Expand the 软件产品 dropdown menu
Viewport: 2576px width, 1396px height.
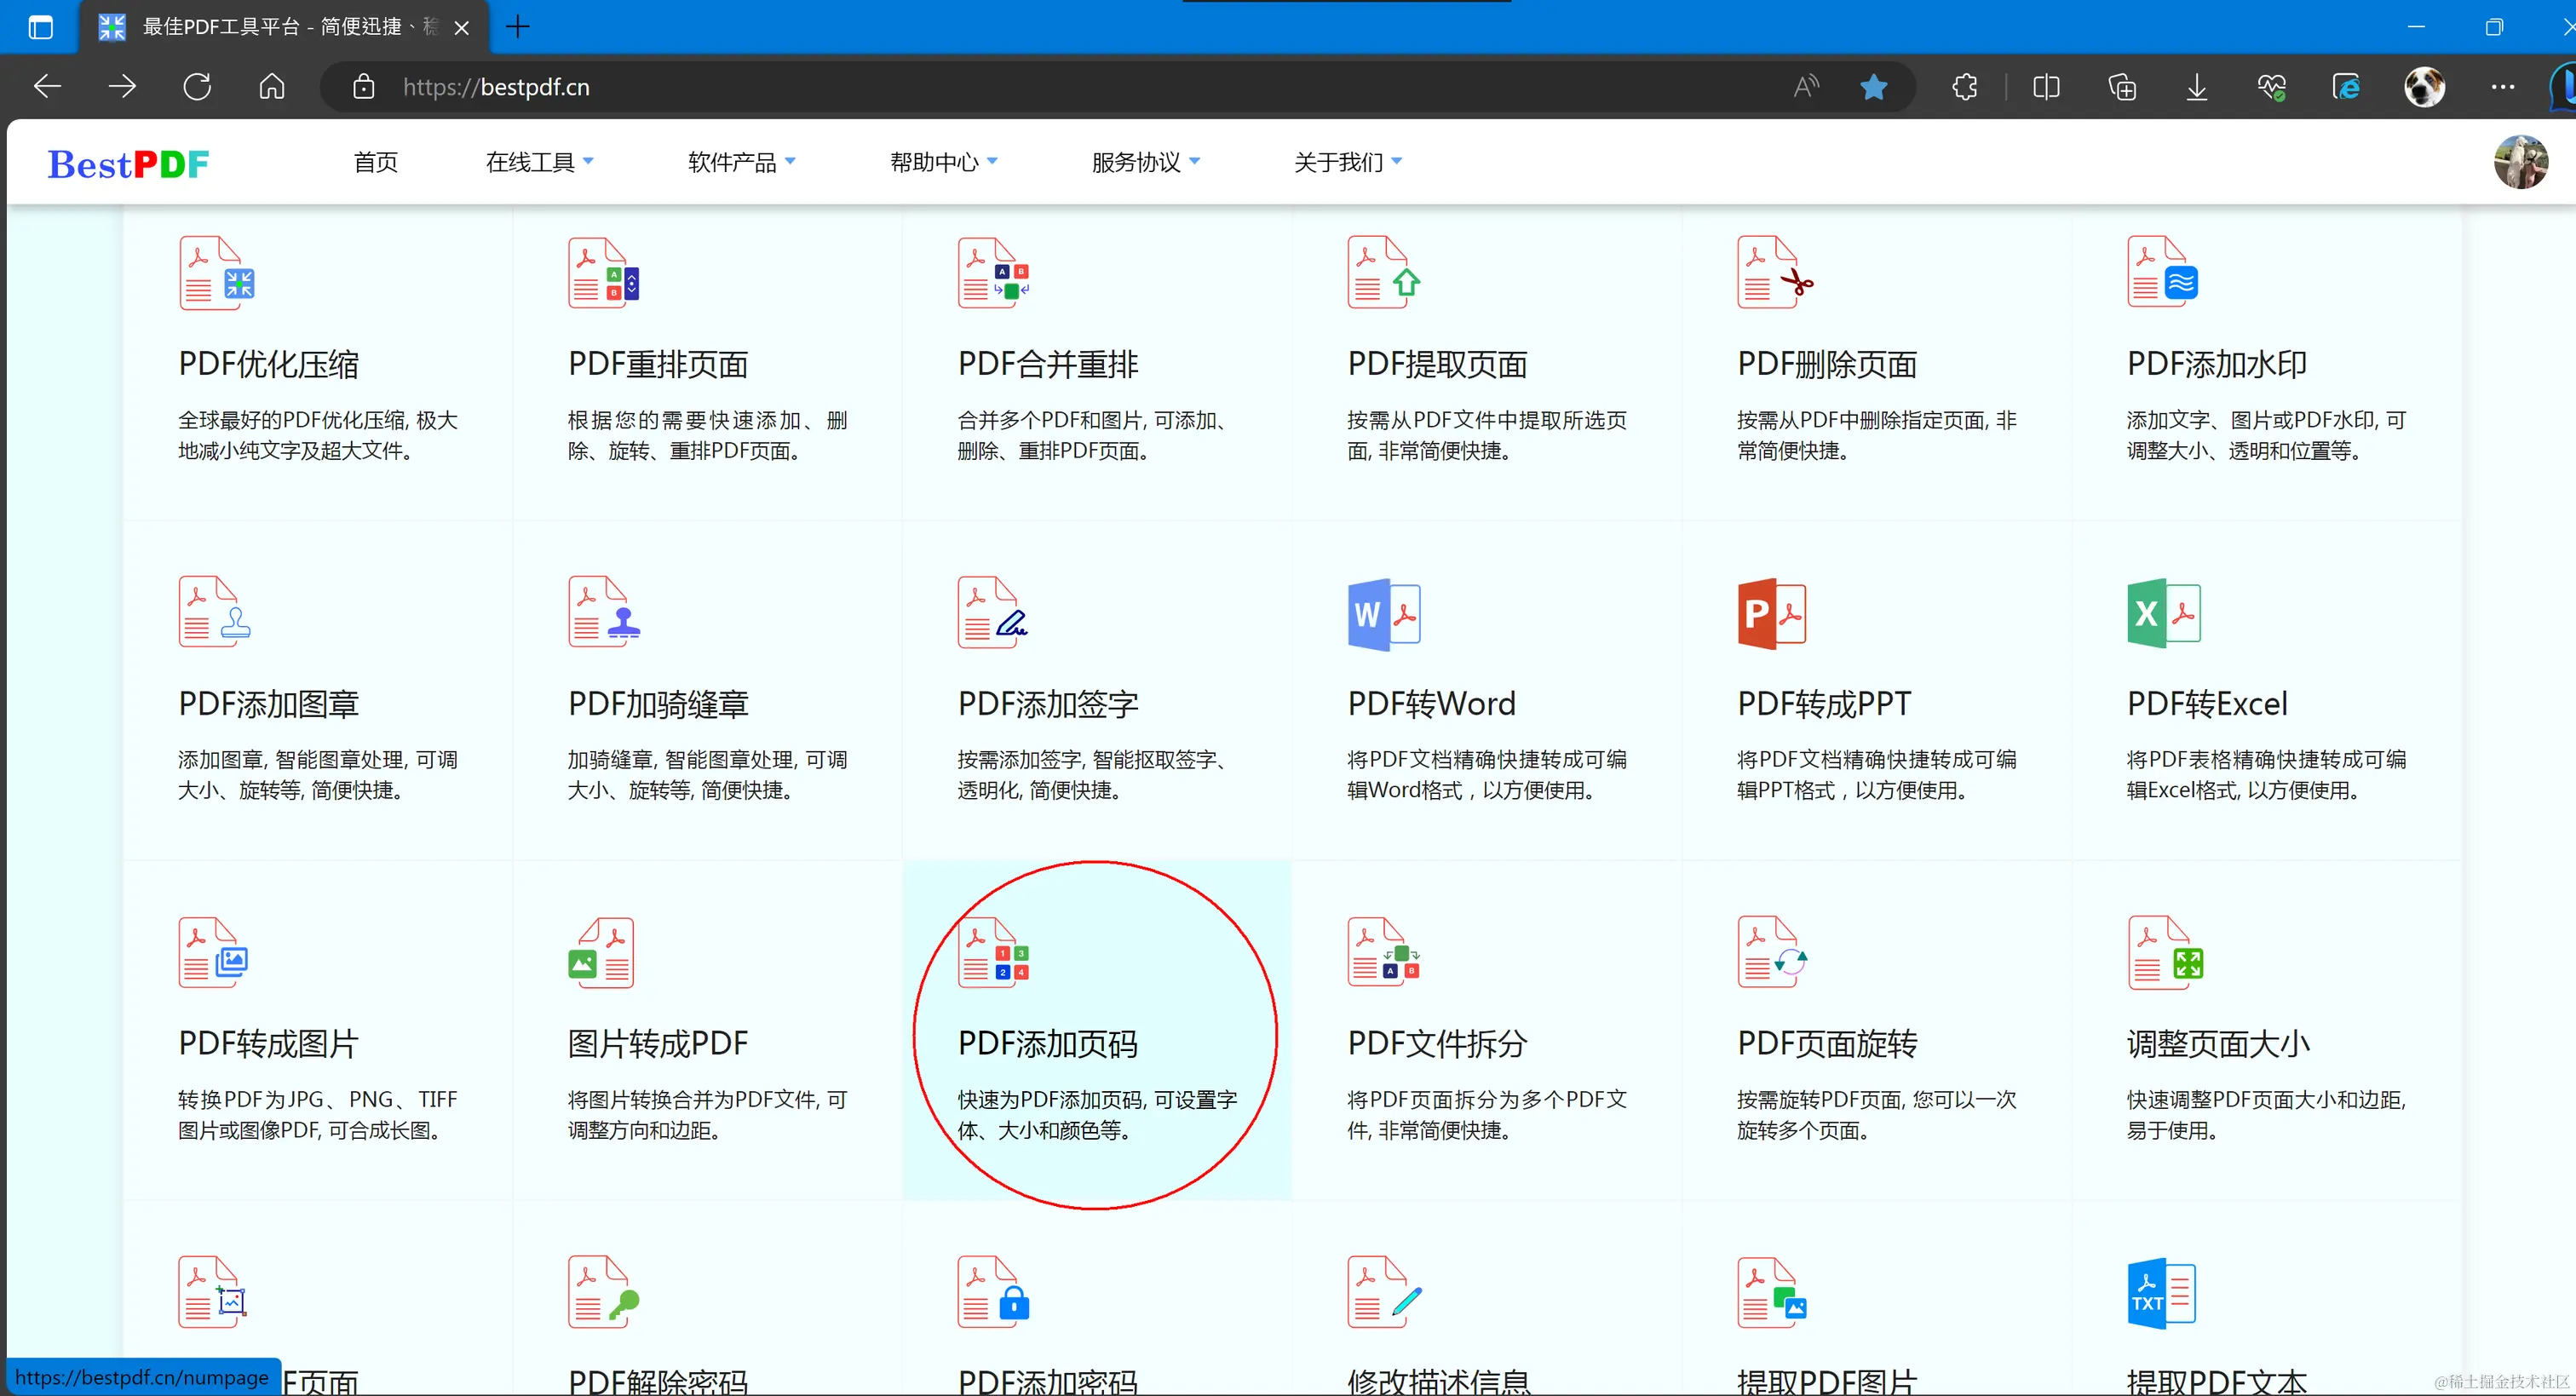741,162
